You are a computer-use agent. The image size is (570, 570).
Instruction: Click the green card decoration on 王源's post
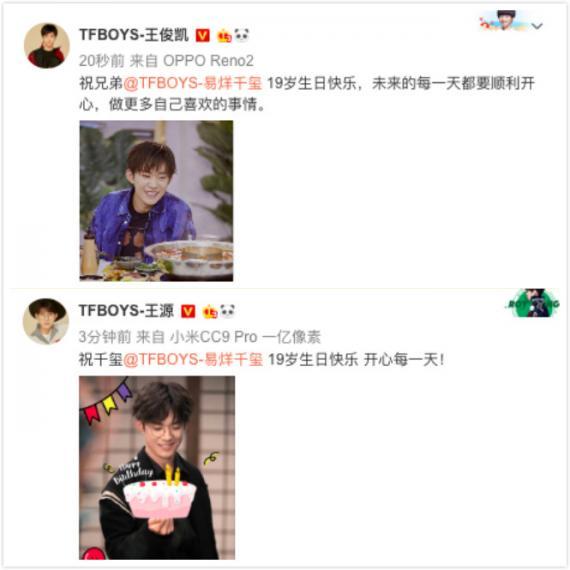533,303
